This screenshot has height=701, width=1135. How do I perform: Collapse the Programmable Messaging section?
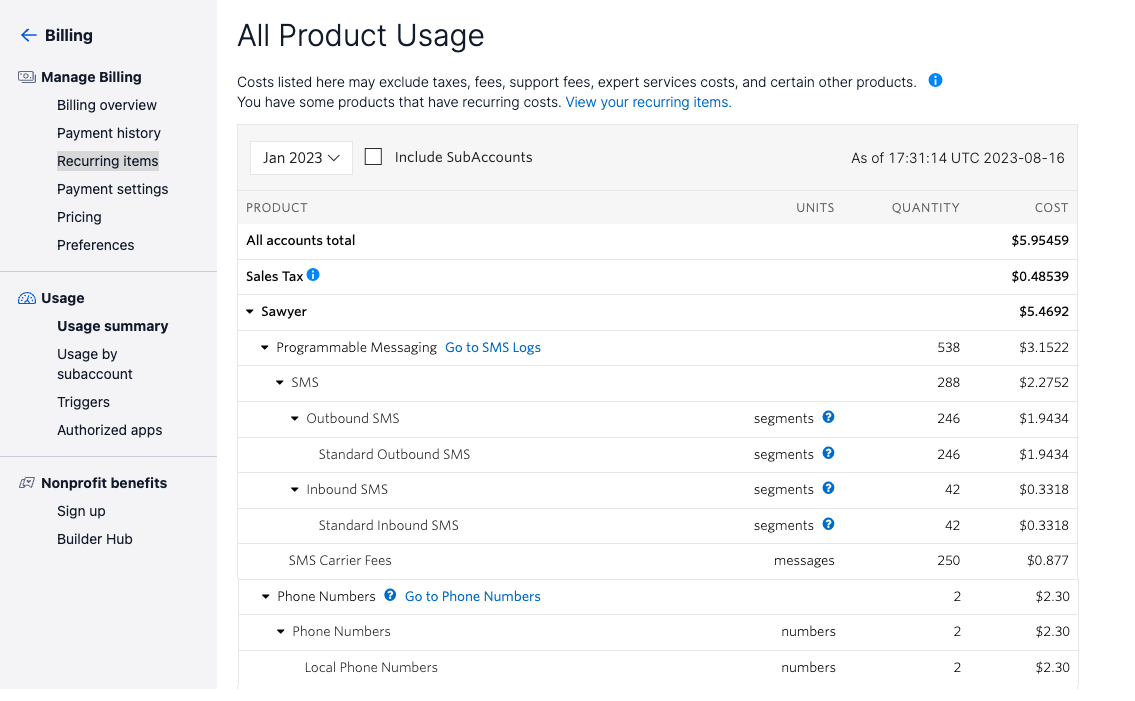(265, 348)
